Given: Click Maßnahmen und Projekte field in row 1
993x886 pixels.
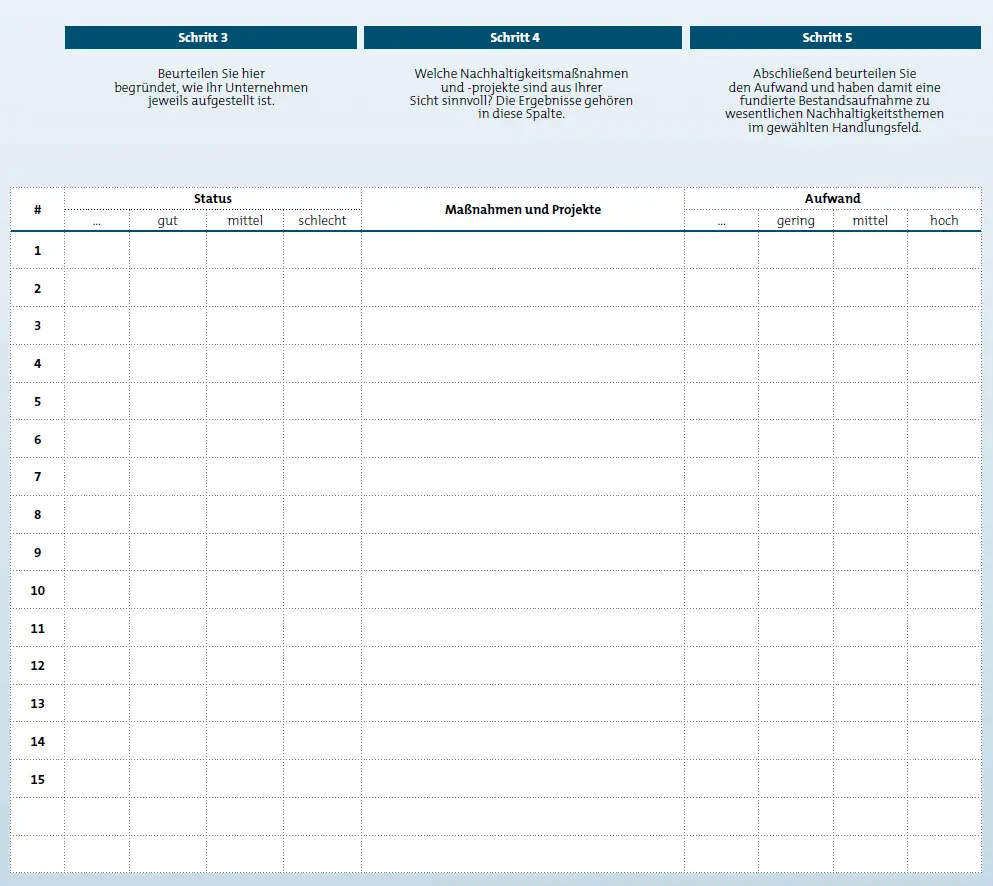Looking at the screenshot, I should pyautogui.click(x=523, y=251).
